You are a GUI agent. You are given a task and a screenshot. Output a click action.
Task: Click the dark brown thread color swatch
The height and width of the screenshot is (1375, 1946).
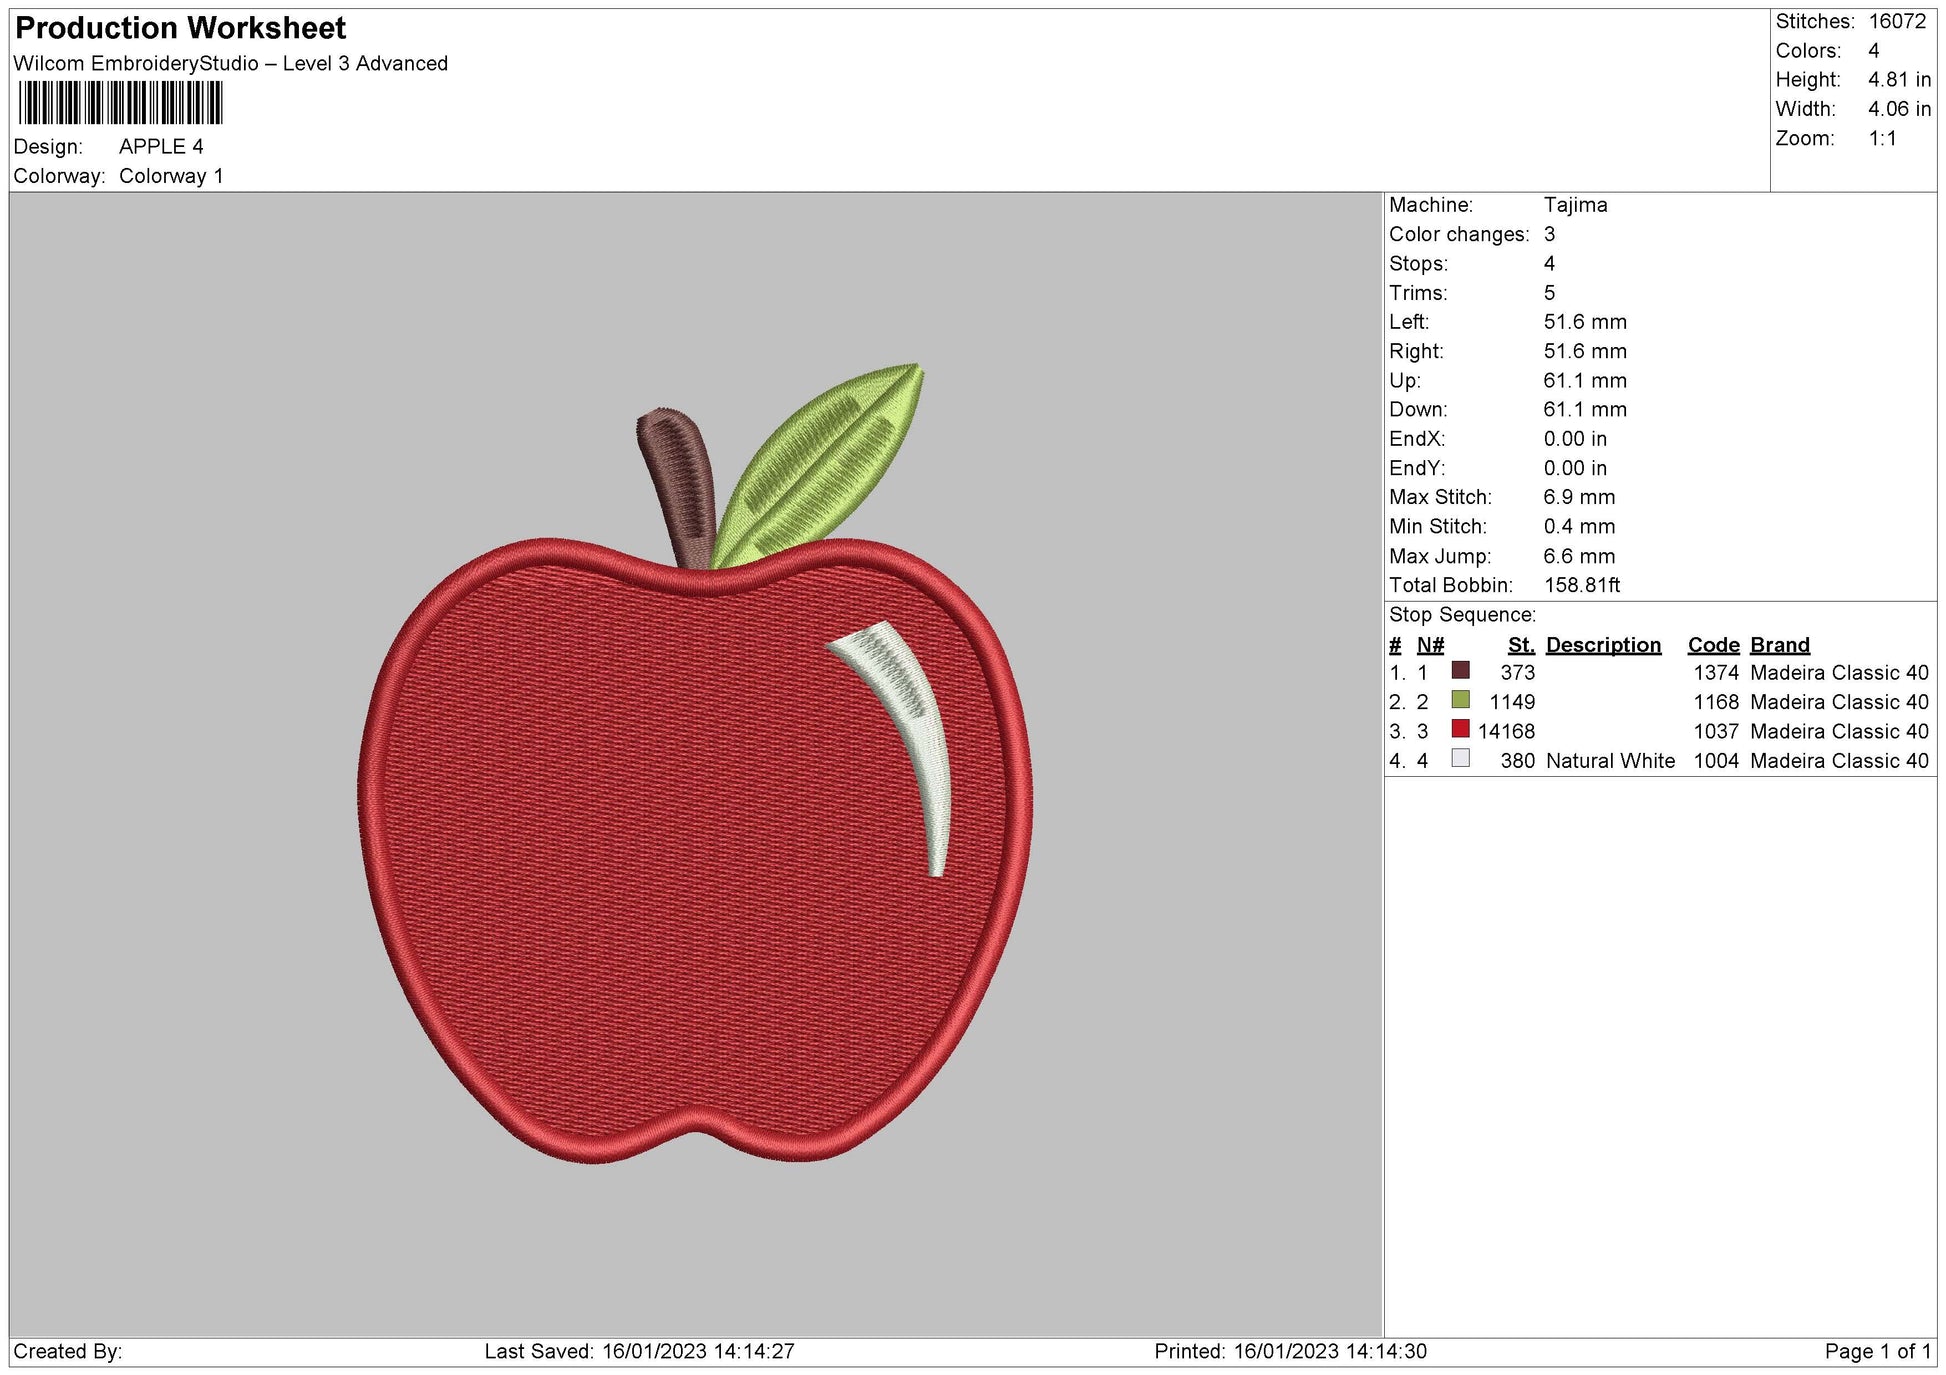1460,670
